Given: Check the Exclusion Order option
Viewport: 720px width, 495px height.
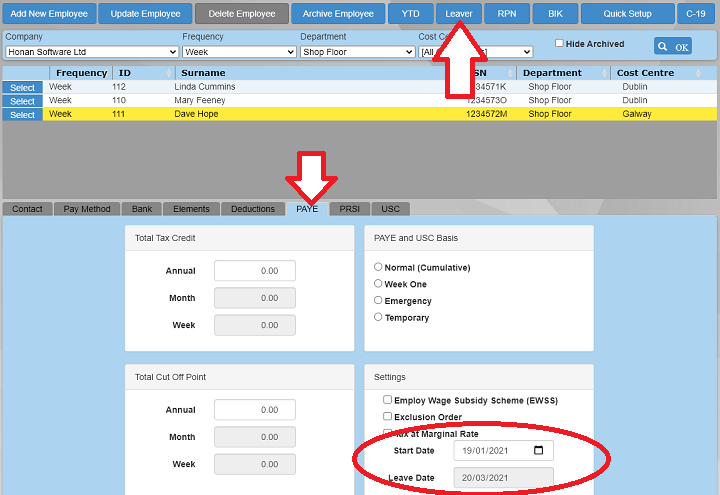Looking at the screenshot, I should click(x=388, y=417).
